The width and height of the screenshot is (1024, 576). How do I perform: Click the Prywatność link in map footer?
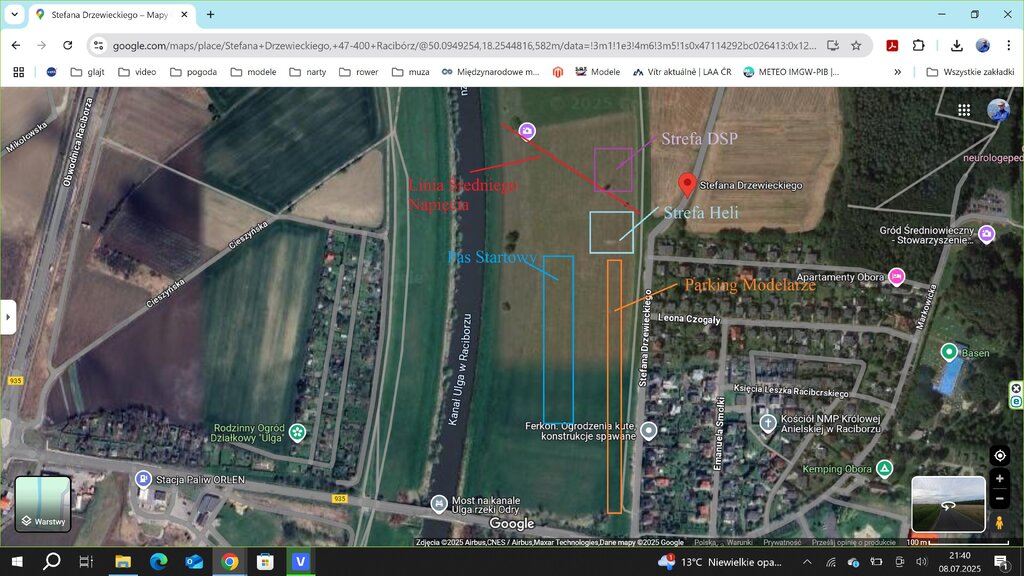[x=782, y=542]
